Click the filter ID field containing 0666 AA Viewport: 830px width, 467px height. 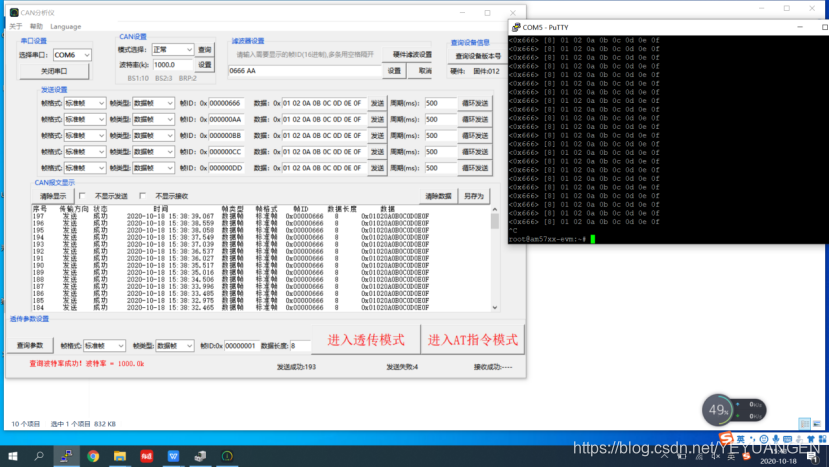(304, 71)
